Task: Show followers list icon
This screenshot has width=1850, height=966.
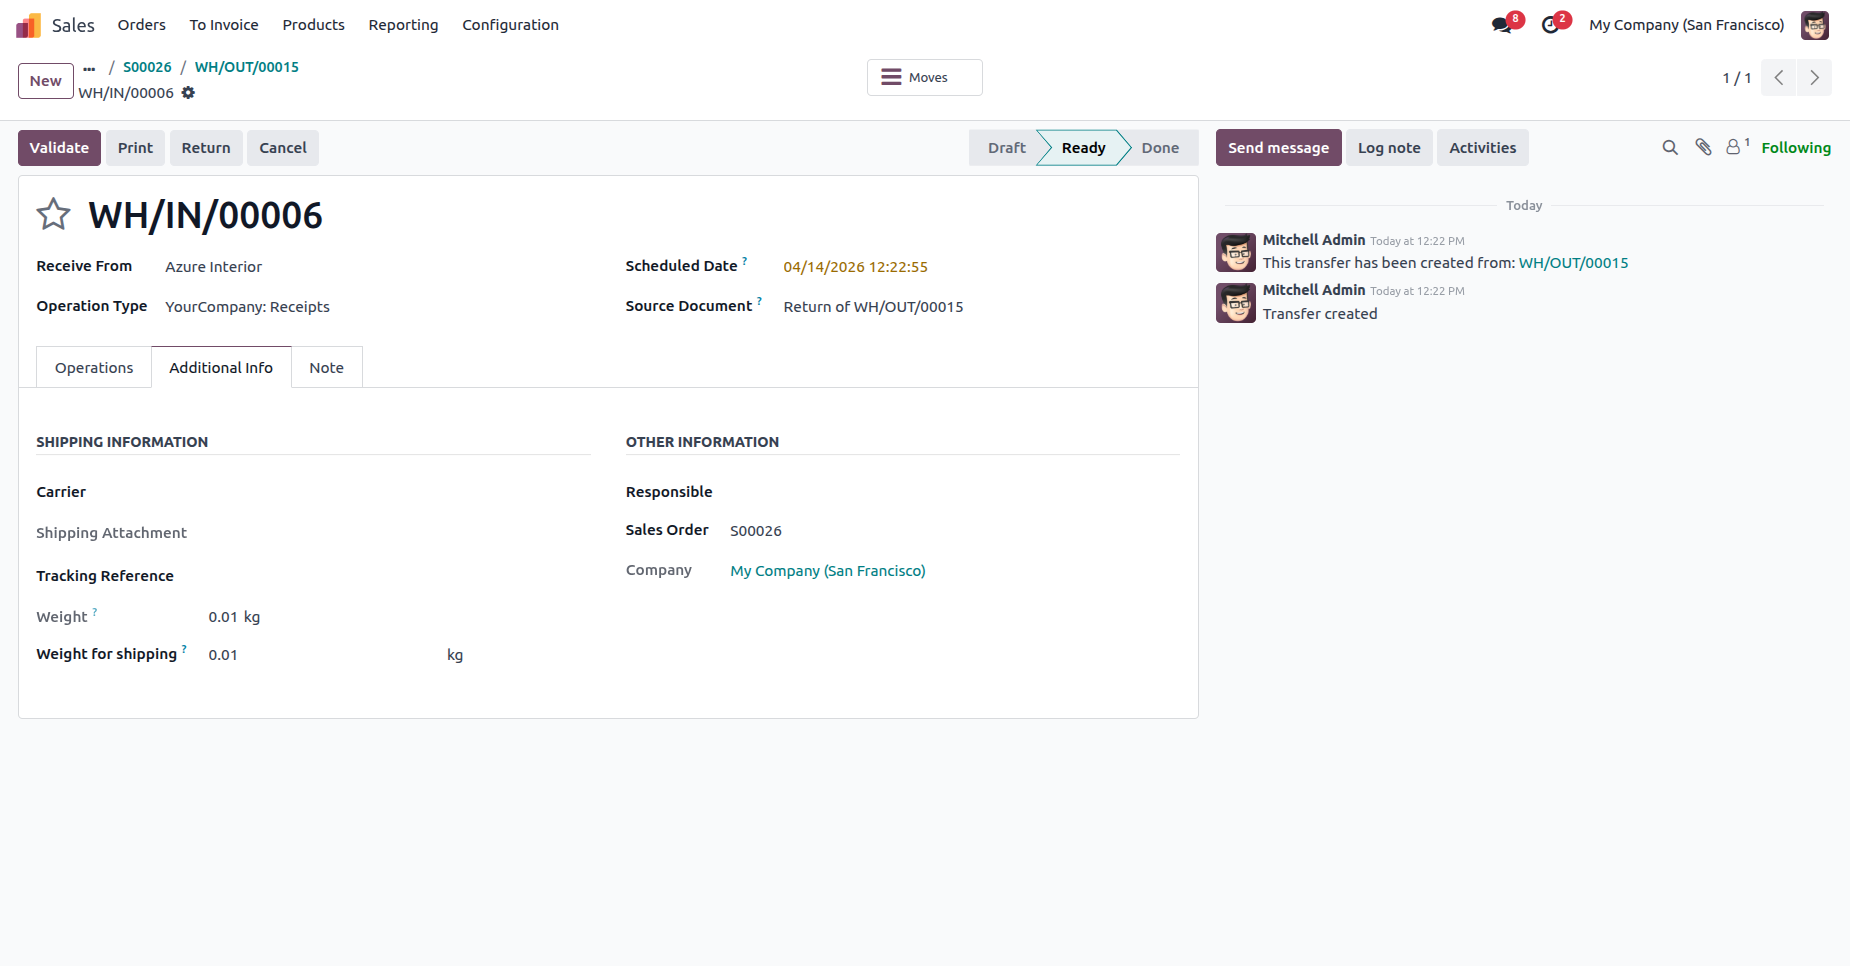Action: point(1736,148)
